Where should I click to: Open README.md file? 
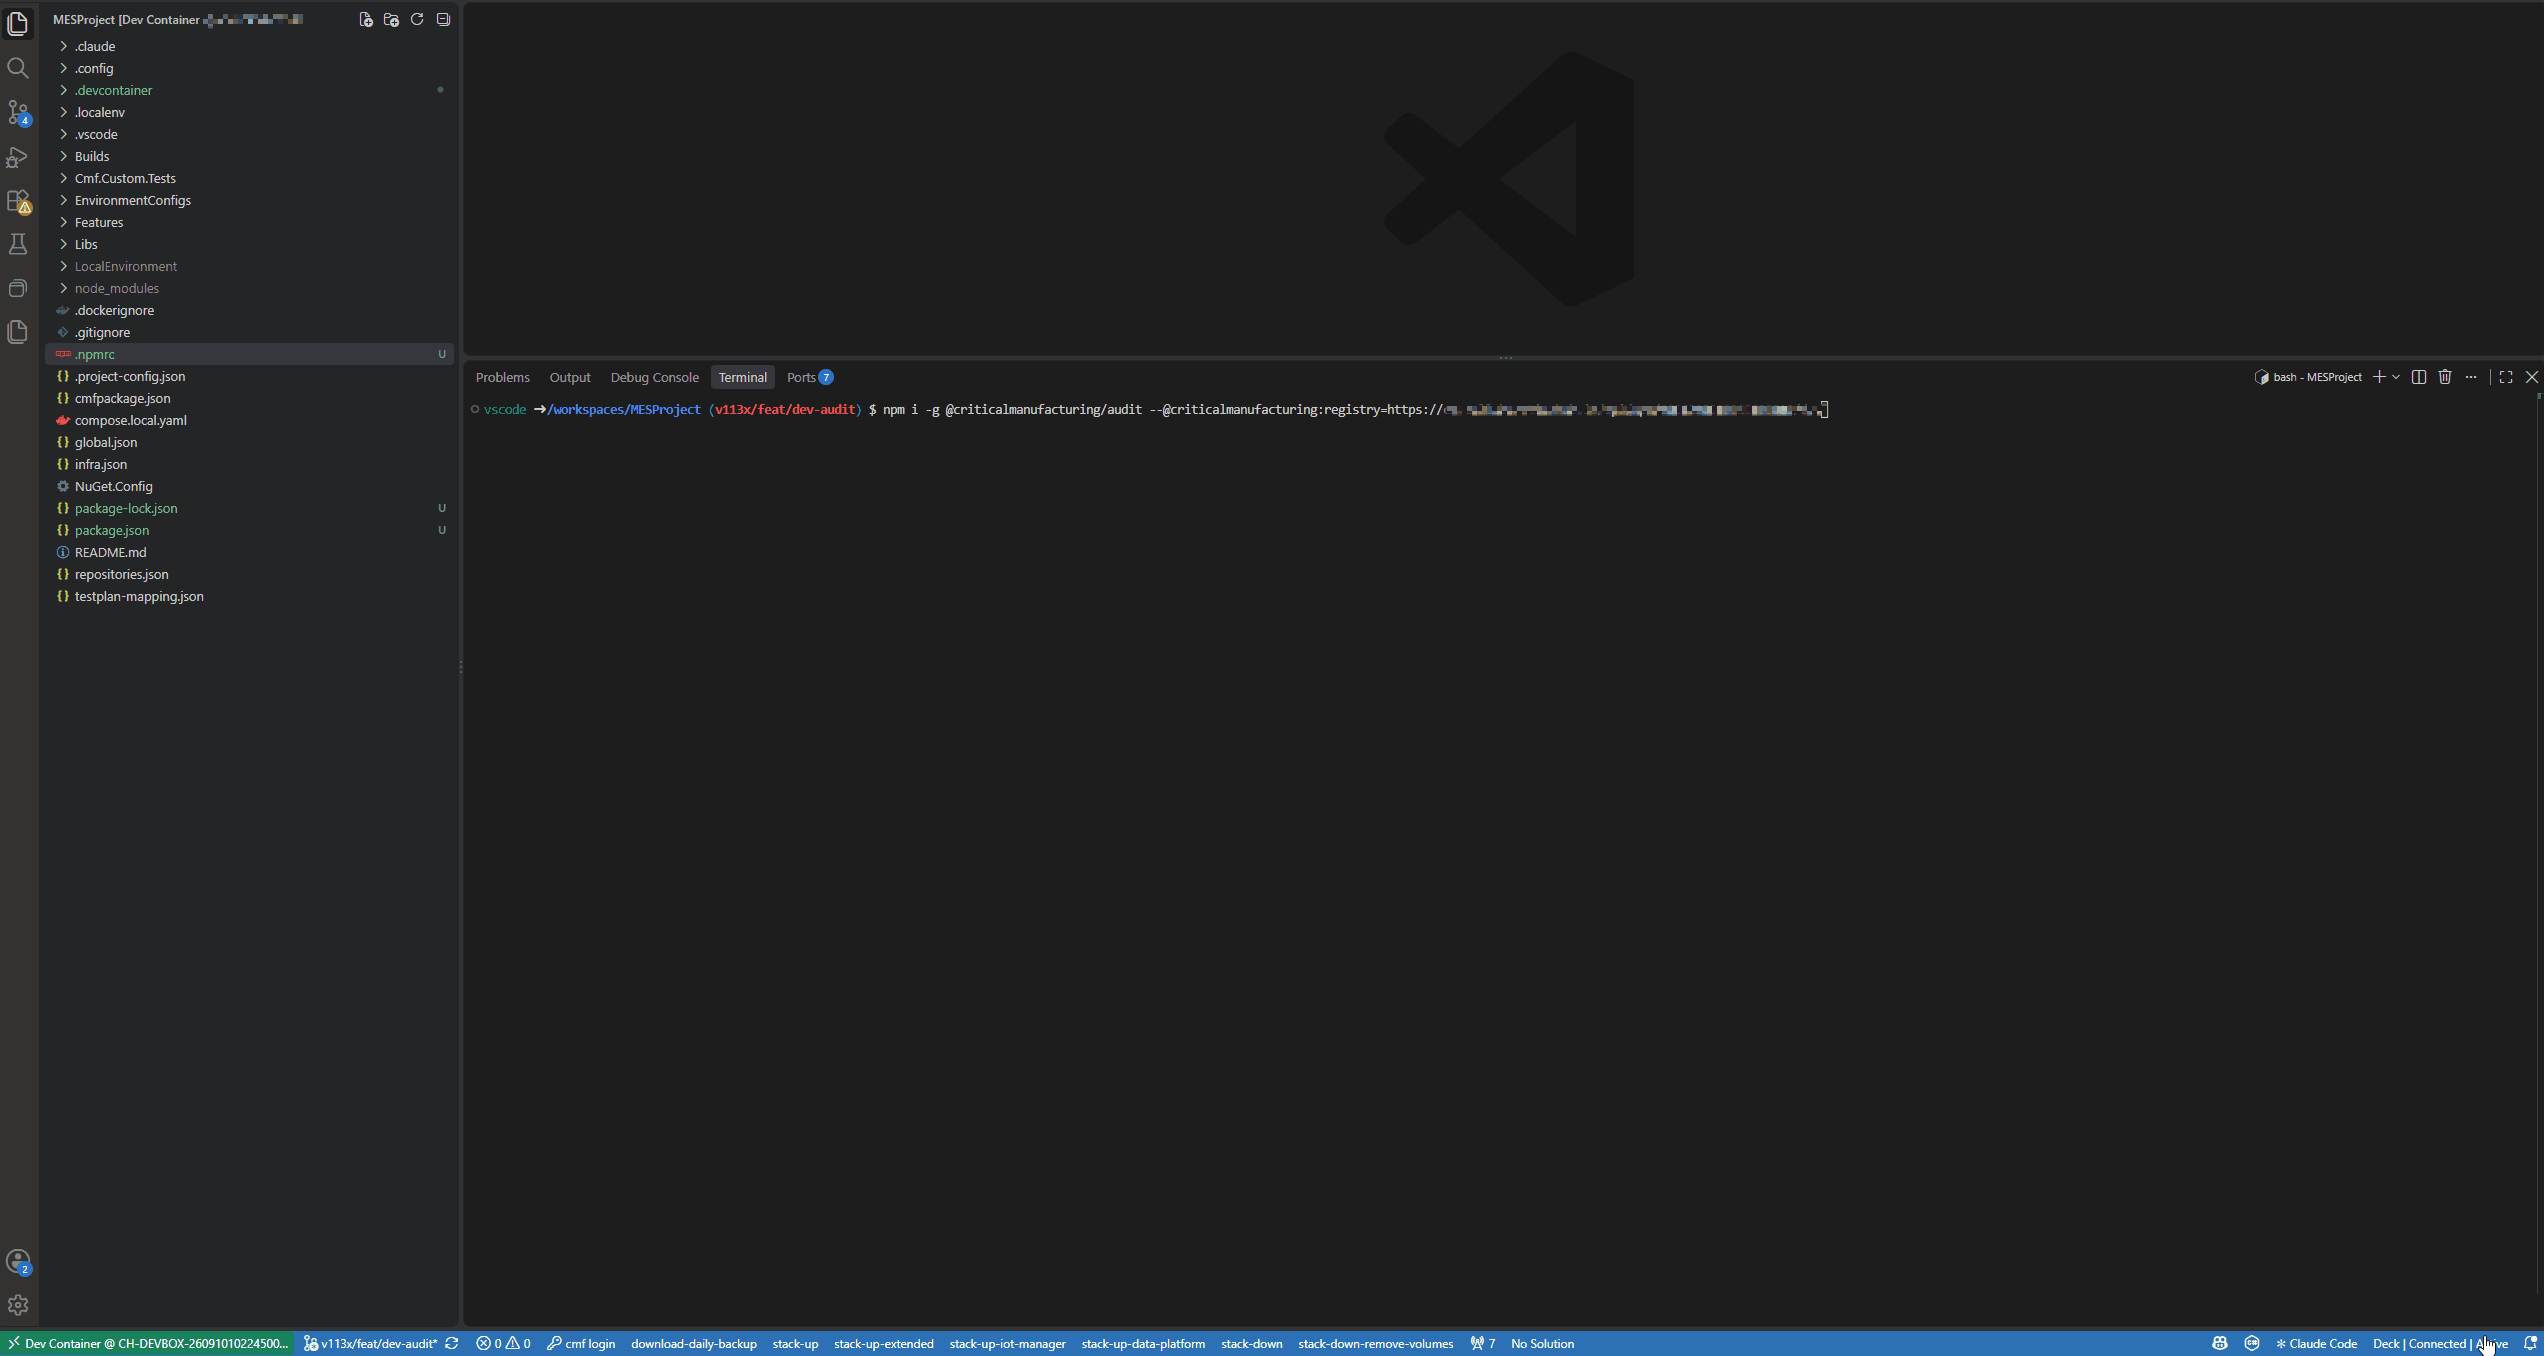point(249,552)
